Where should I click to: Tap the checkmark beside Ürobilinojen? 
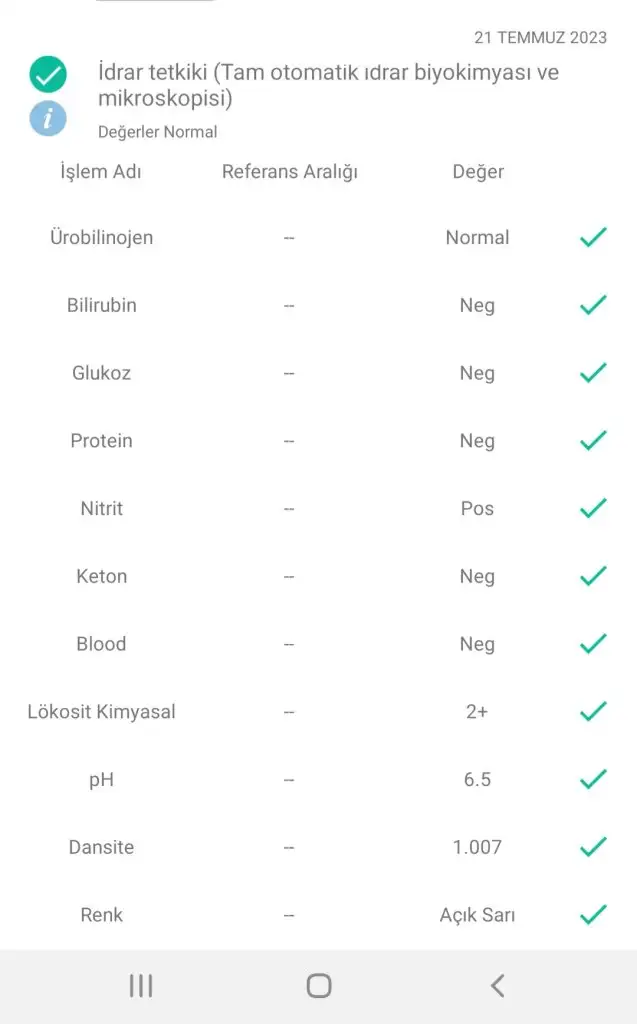pyautogui.click(x=593, y=238)
